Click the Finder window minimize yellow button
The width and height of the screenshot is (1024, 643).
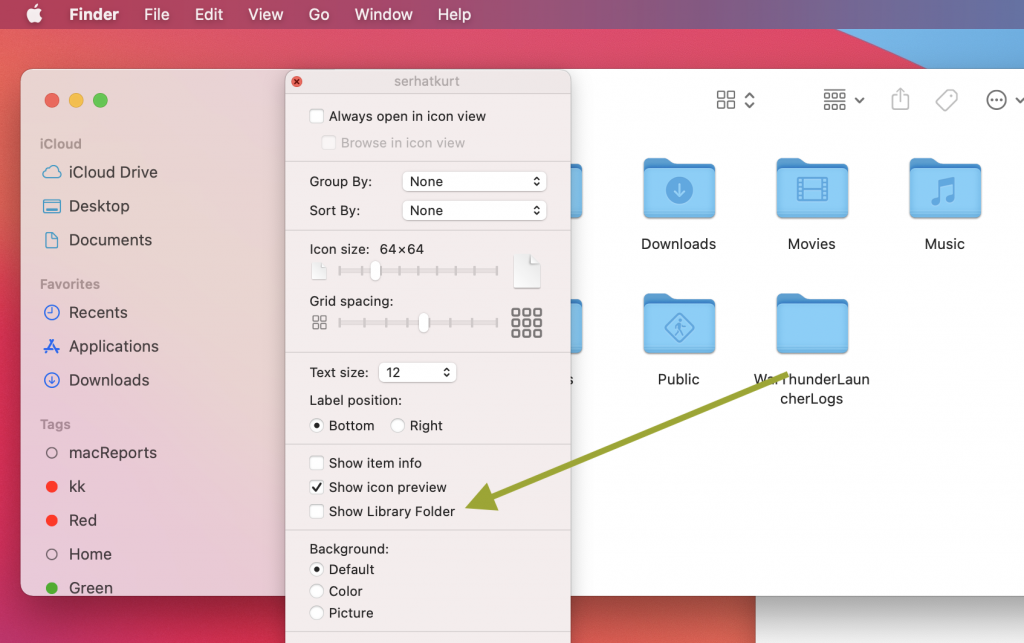pyautogui.click(x=76, y=101)
